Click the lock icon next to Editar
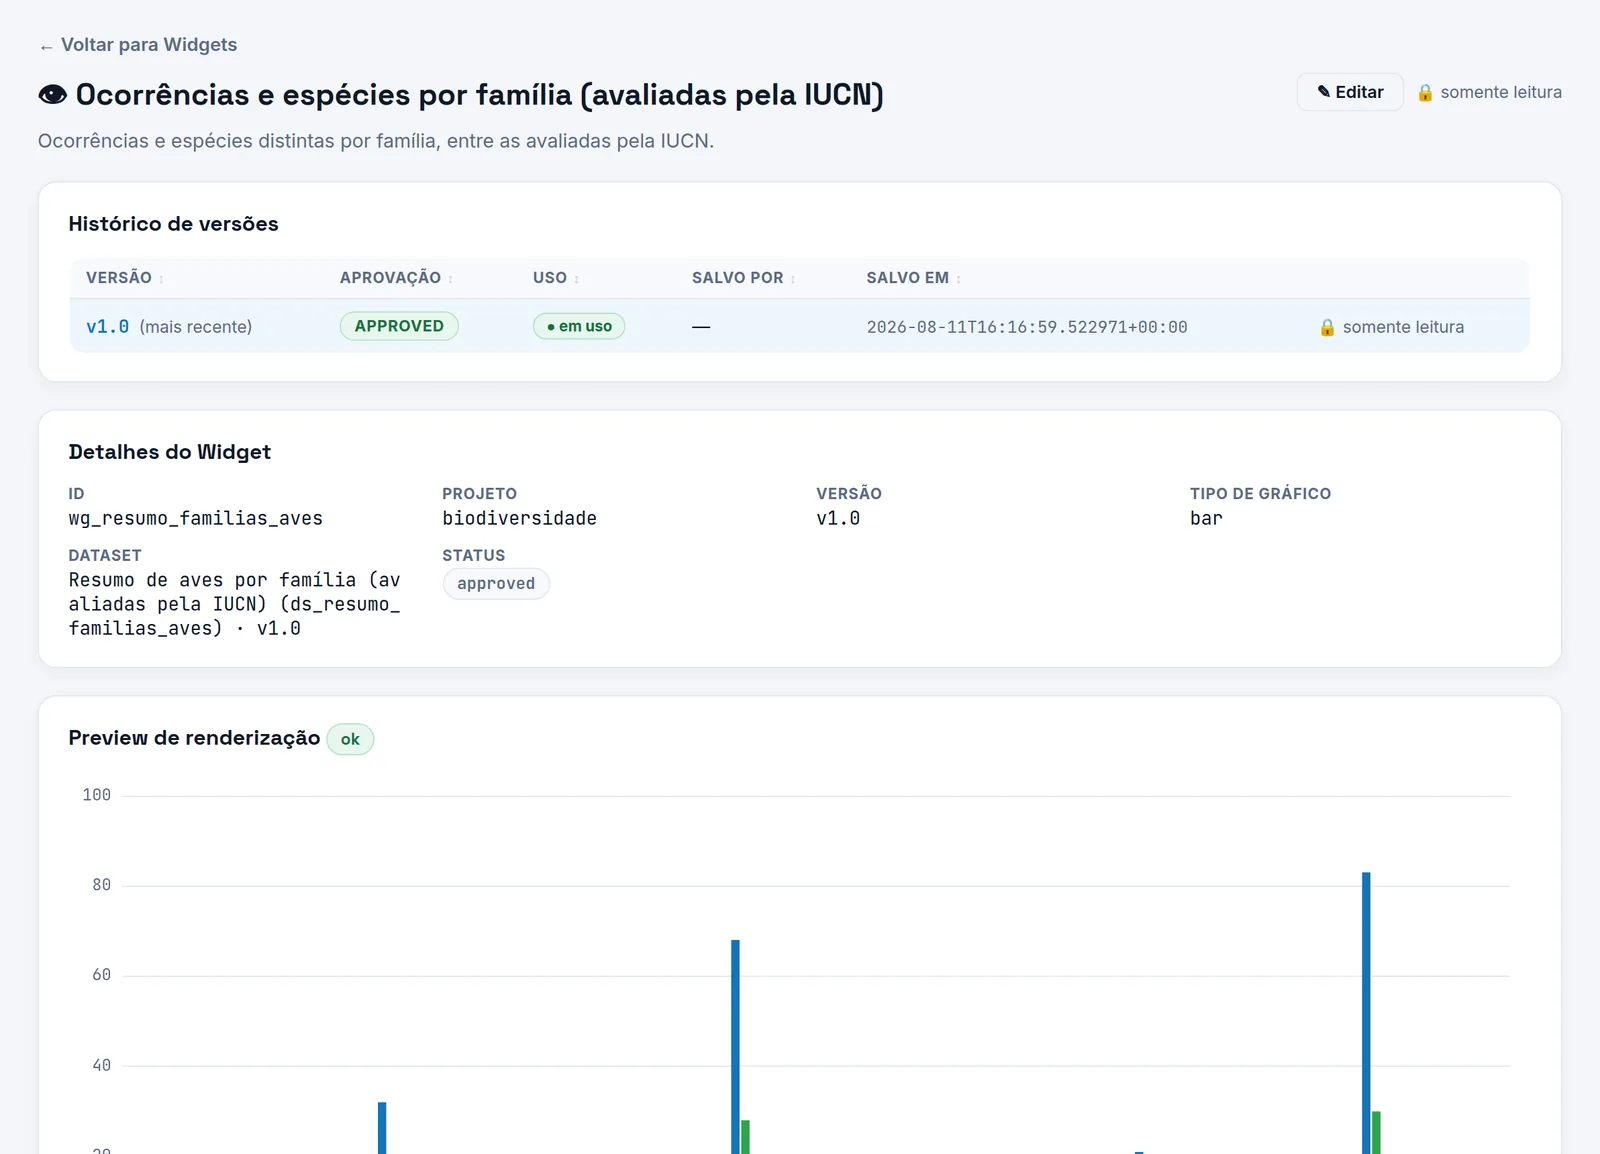Viewport: 1600px width, 1154px height. click(x=1425, y=92)
